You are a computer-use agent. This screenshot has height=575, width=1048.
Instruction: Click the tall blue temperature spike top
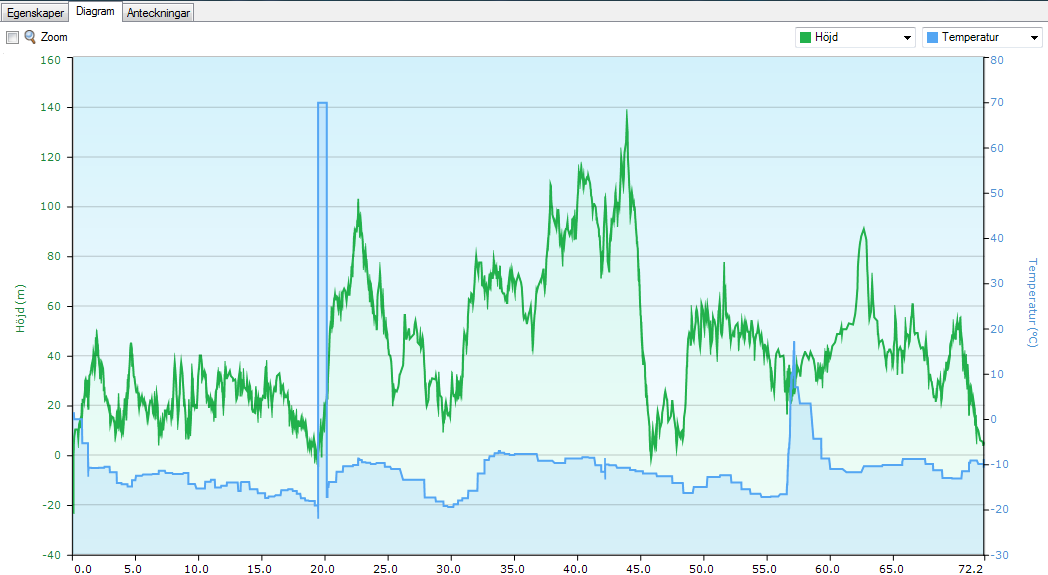pos(322,103)
